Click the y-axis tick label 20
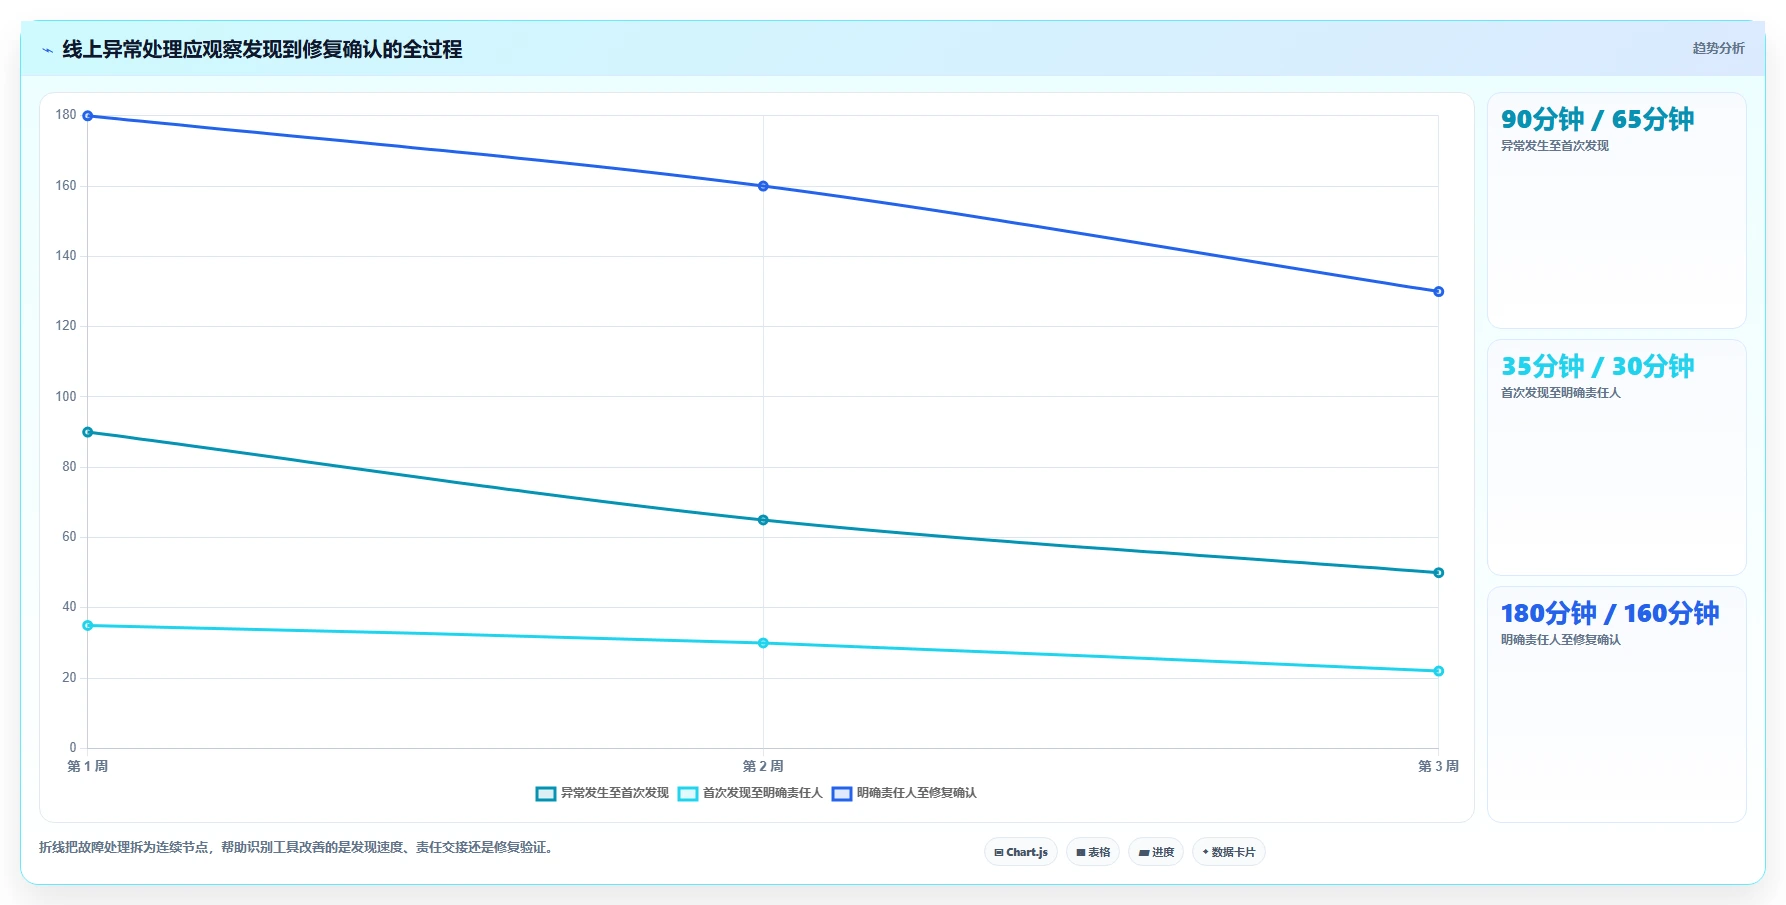The image size is (1786, 905). tap(69, 678)
